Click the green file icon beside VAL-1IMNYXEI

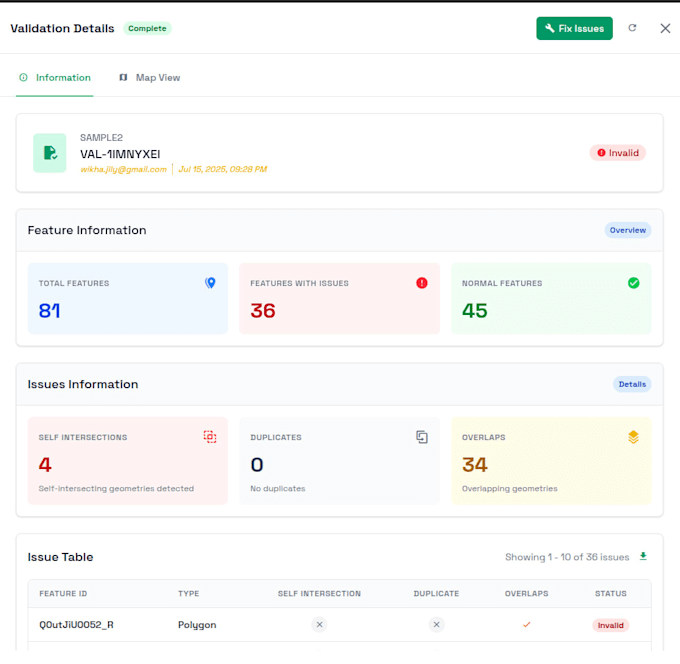[50, 153]
